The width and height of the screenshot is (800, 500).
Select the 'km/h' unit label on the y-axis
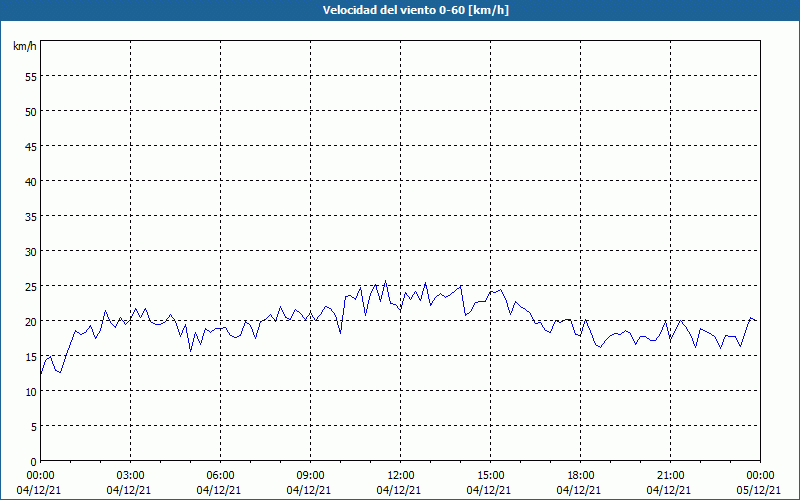[x=25, y=46]
